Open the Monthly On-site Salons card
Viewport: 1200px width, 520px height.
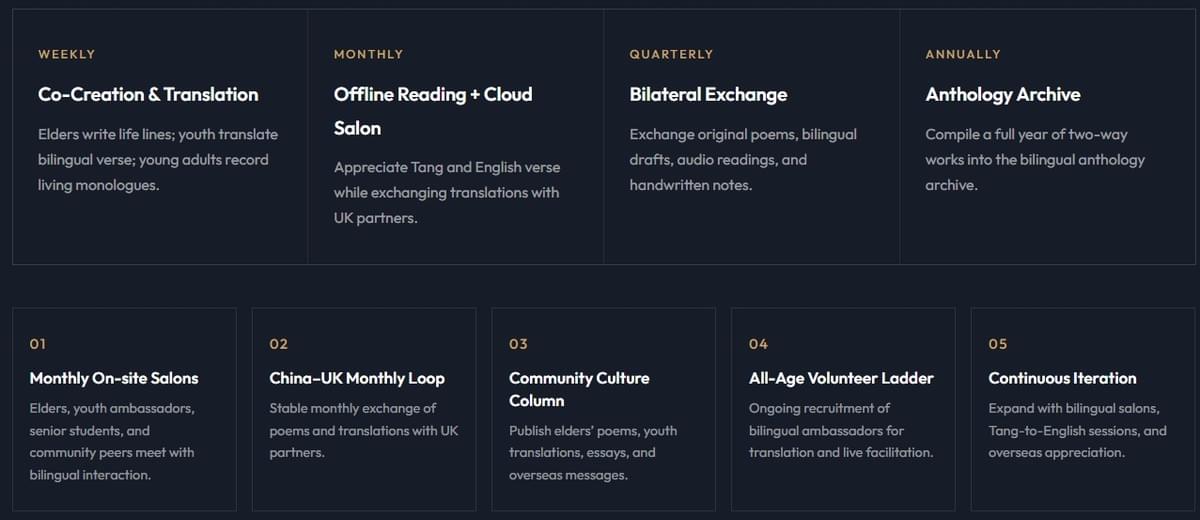124,410
